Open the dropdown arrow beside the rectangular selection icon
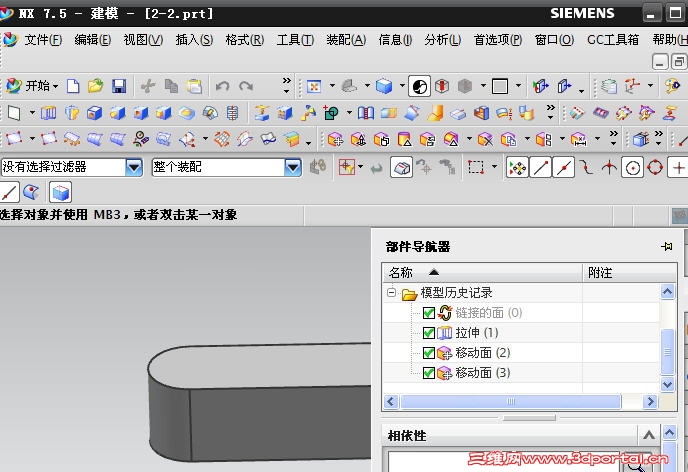 pyautogui.click(x=494, y=167)
